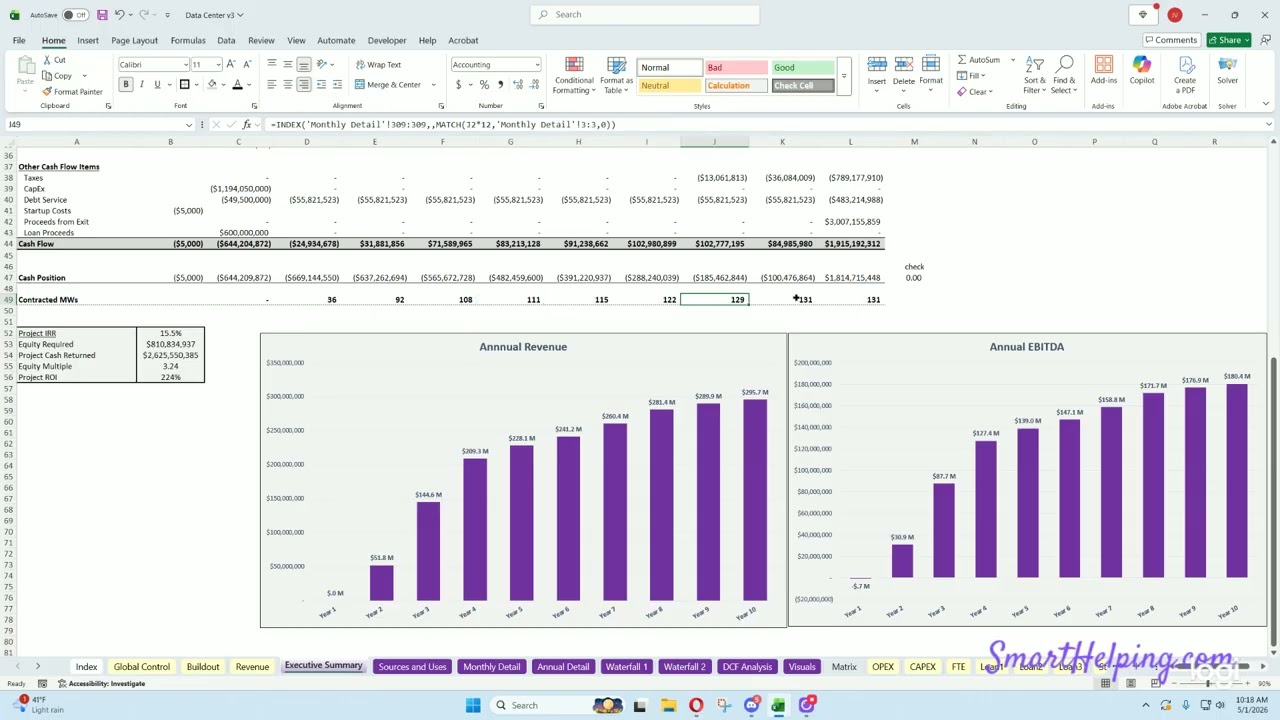The image size is (1280, 720).
Task: Open the Page Layout ribbon tab
Action: 134,40
